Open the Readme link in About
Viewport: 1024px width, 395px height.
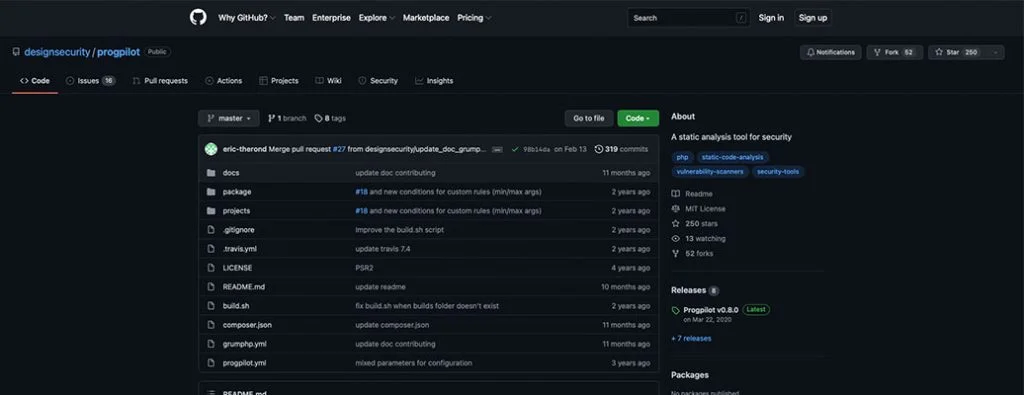click(692, 194)
